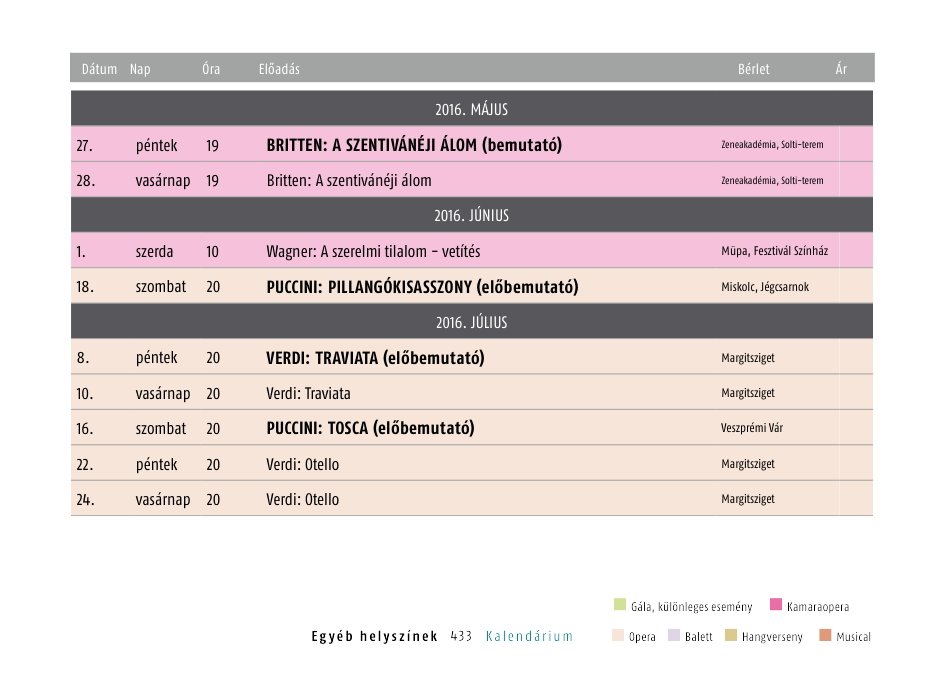Click the pink Kamaraopera legend swatch
The width and height of the screenshot is (944, 679).
pos(775,605)
